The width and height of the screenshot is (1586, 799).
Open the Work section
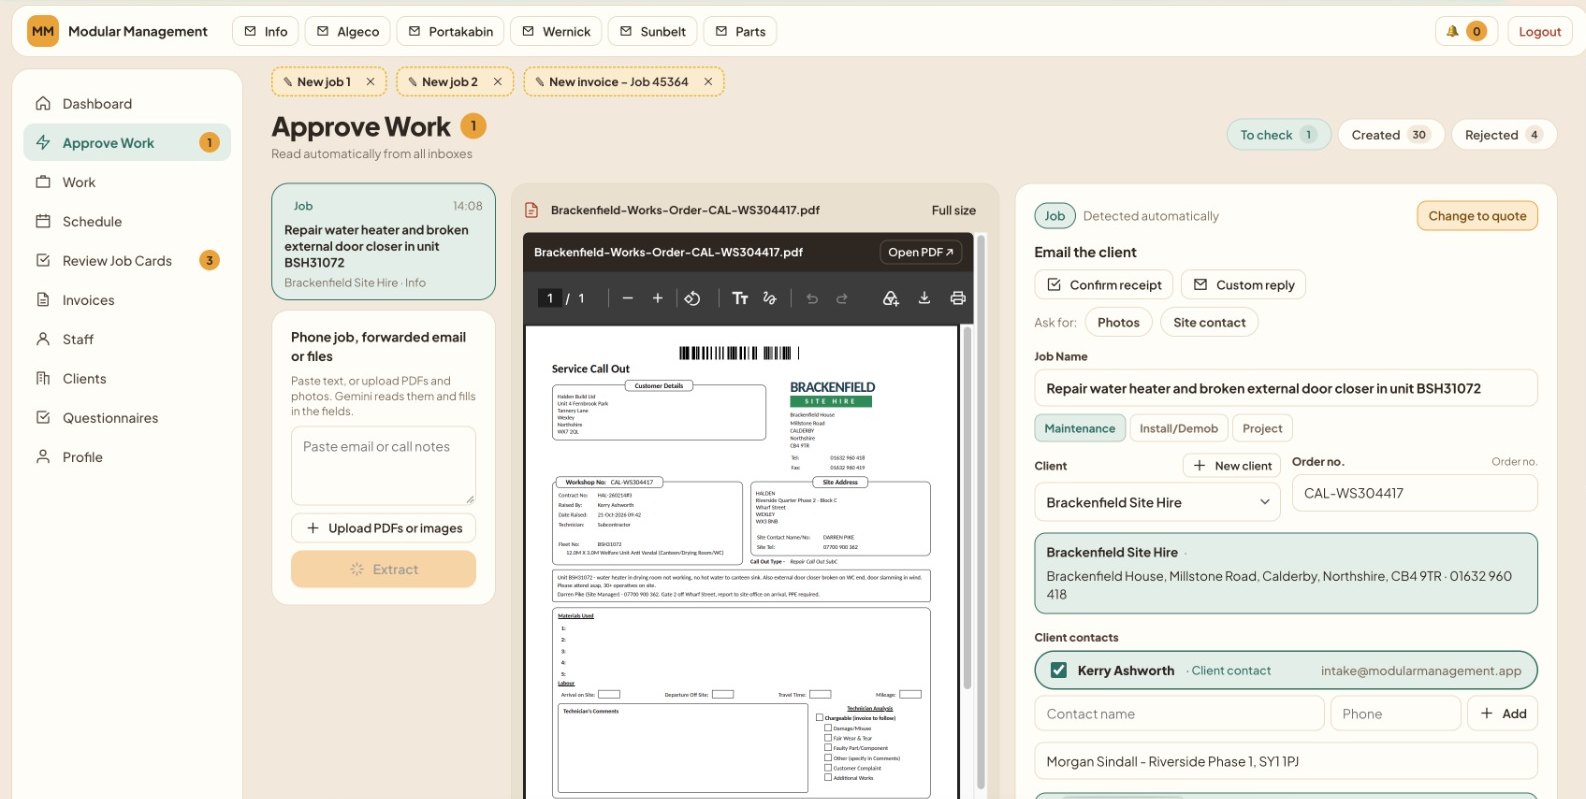(x=127, y=182)
